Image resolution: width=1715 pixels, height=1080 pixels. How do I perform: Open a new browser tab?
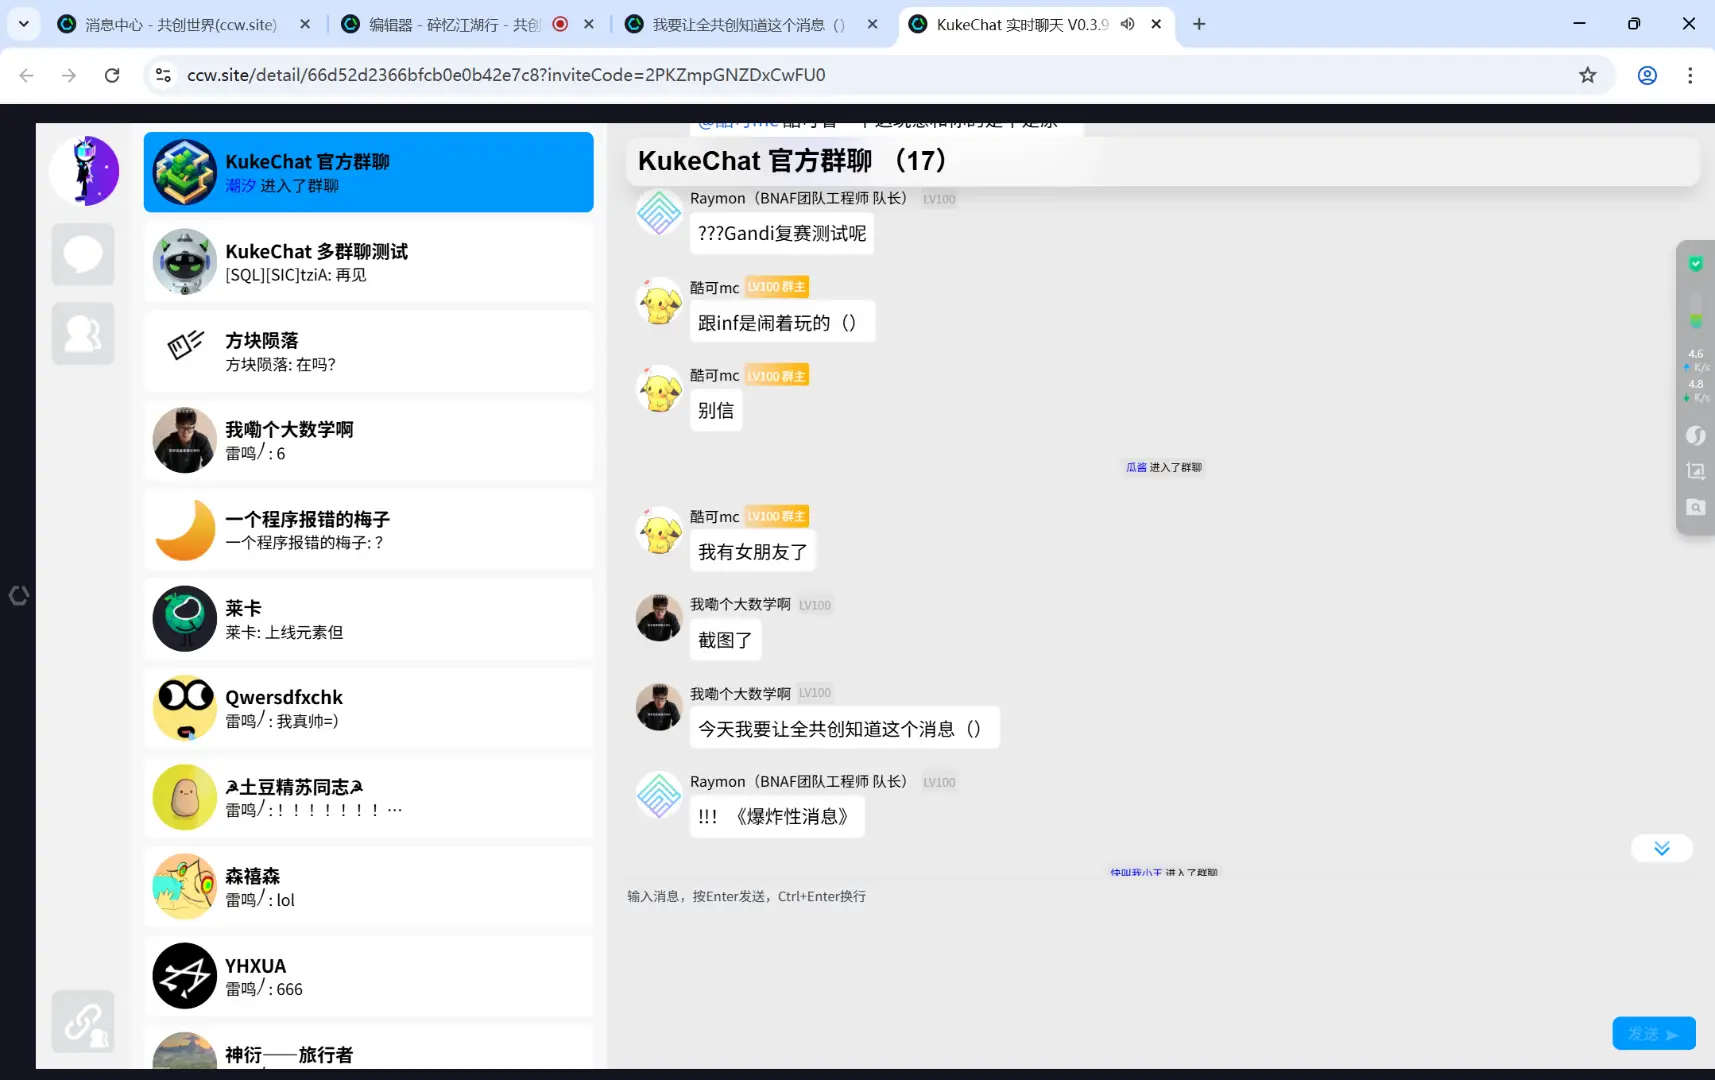click(x=1199, y=24)
